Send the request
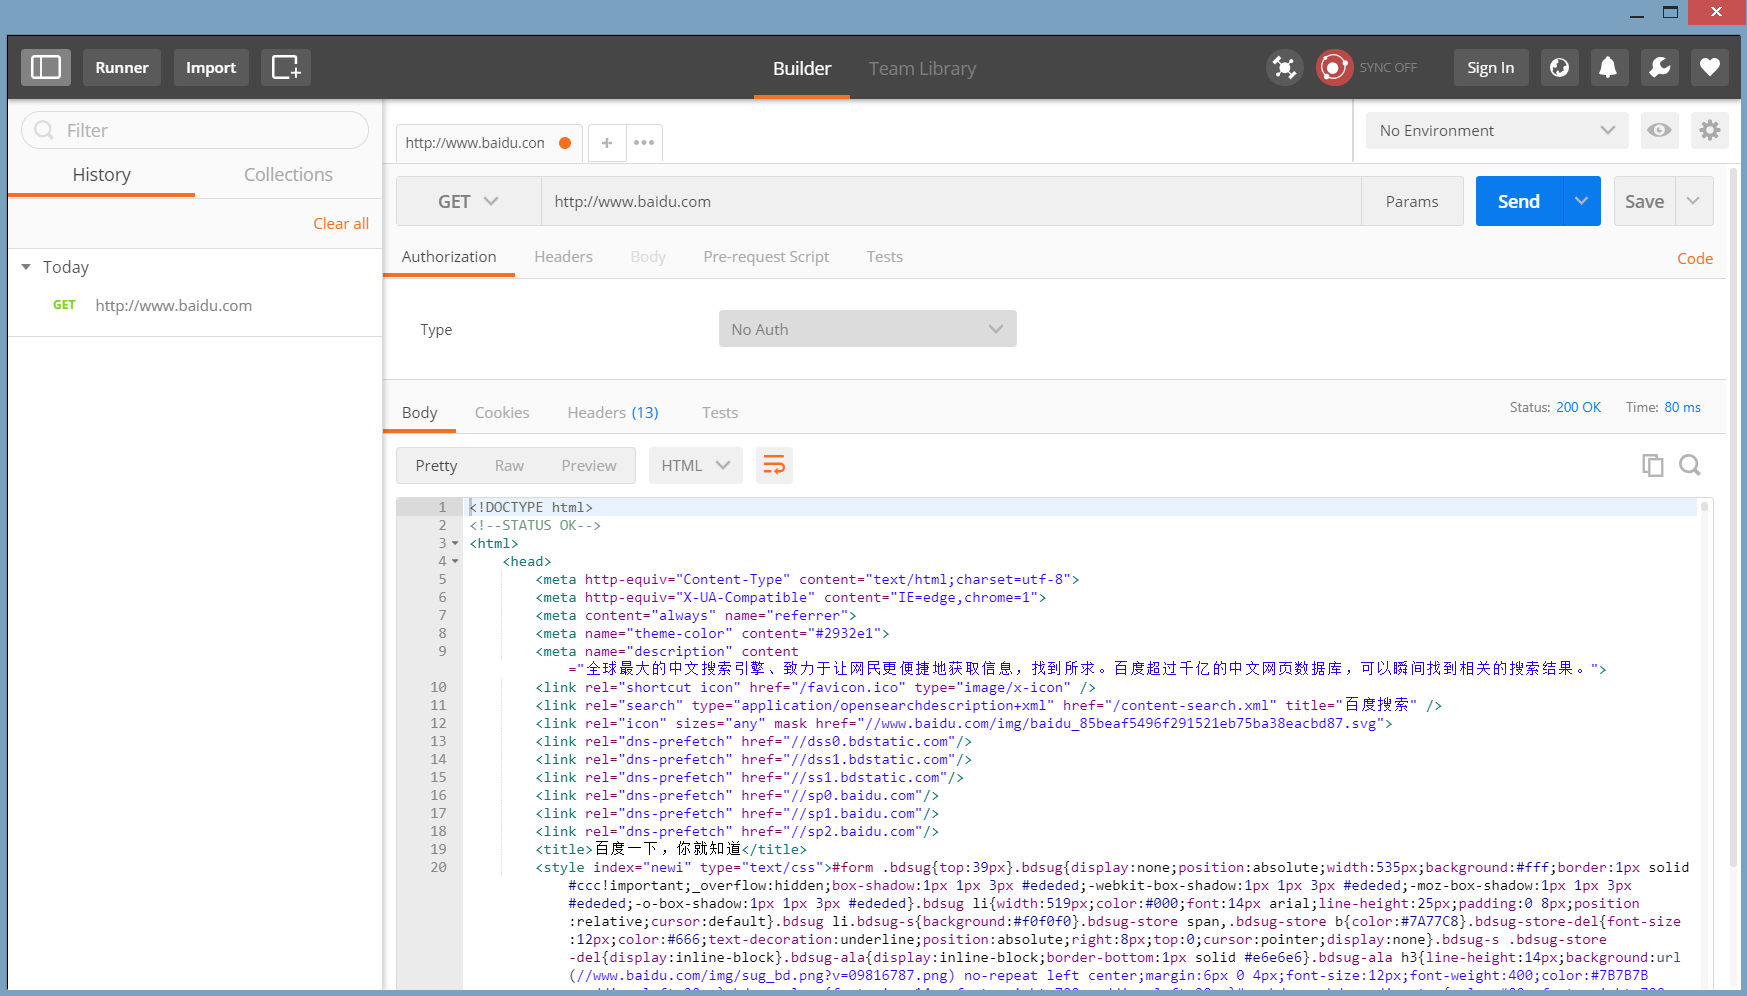 [x=1519, y=201]
